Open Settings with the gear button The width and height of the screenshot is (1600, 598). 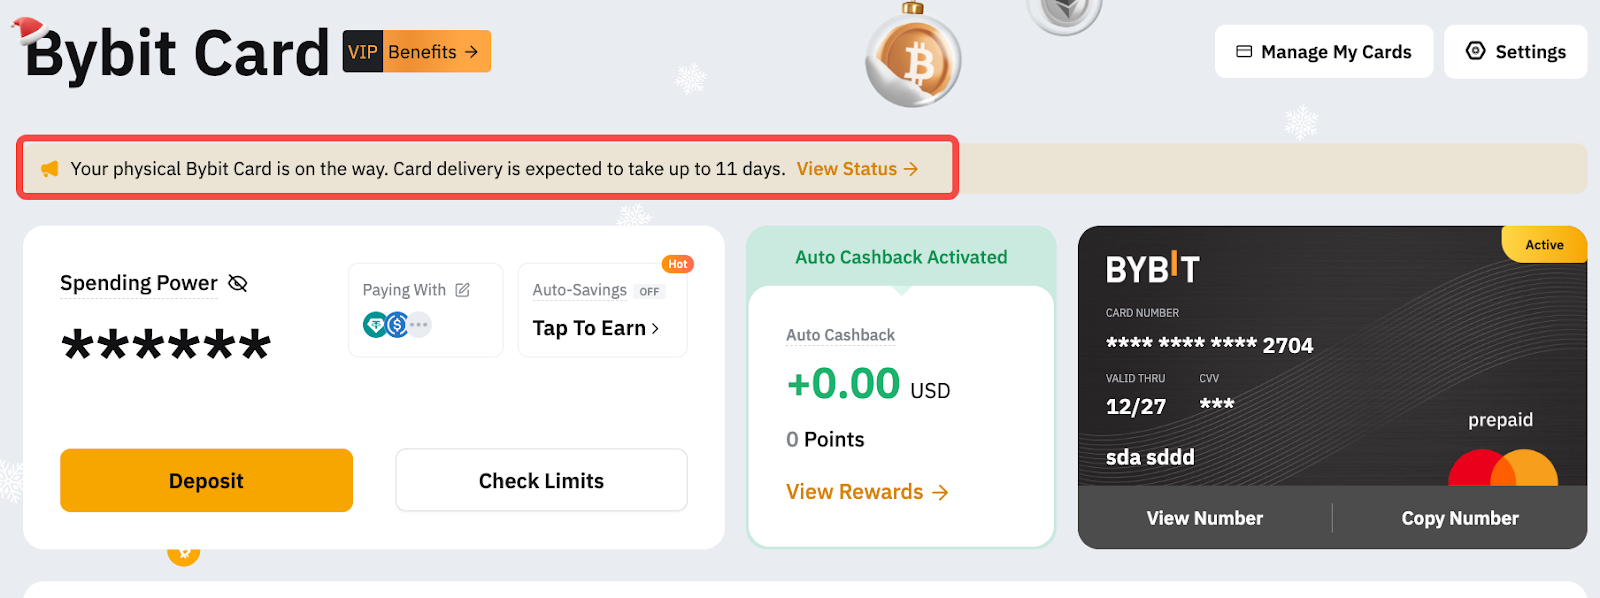pos(1515,52)
